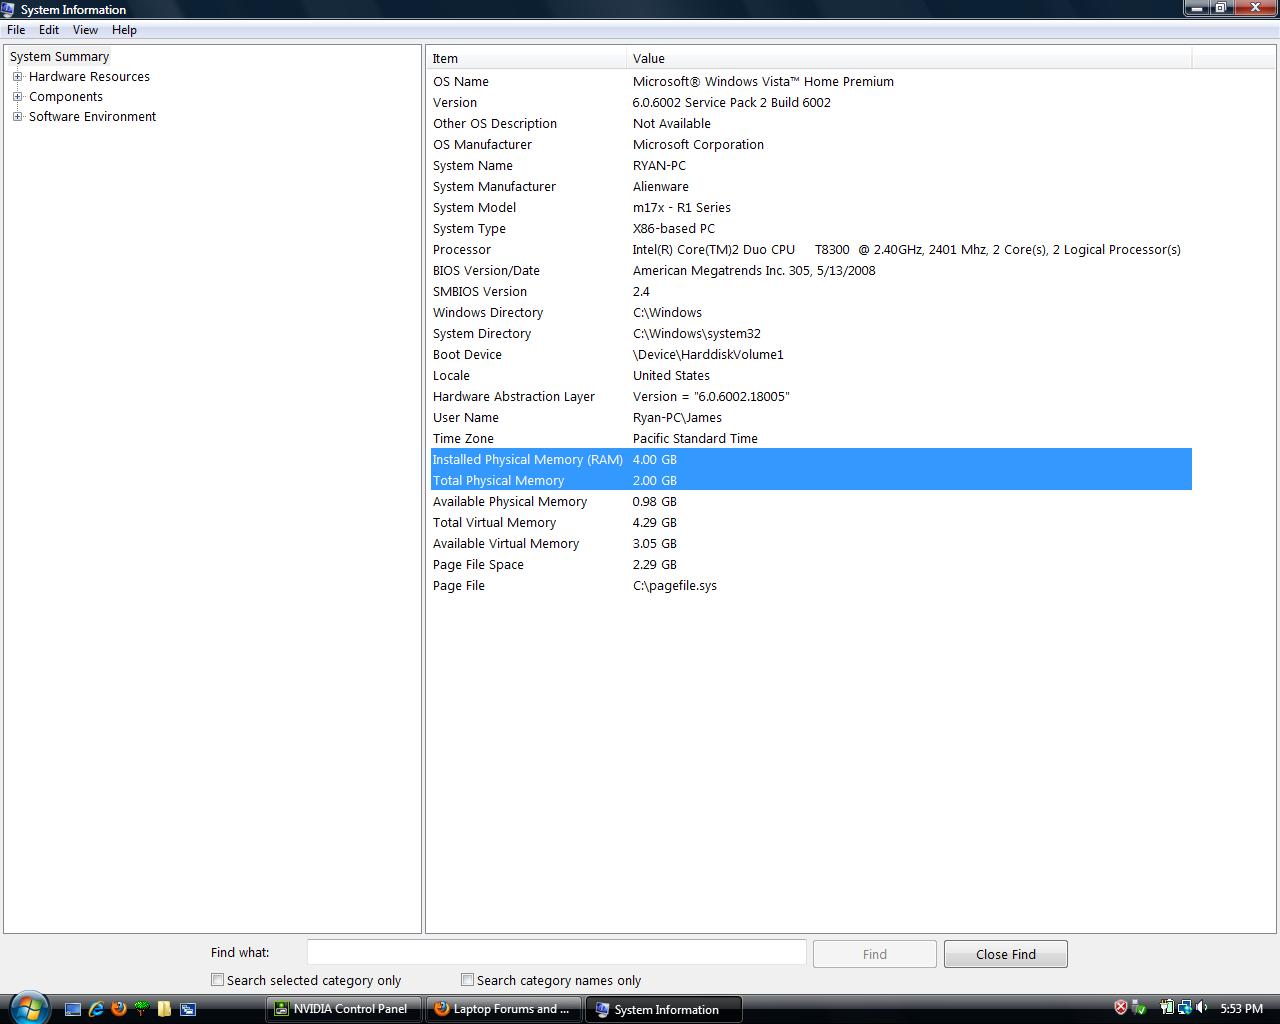1280x1024 pixels.
Task: Select the Available Physical Memory row
Action: [811, 502]
